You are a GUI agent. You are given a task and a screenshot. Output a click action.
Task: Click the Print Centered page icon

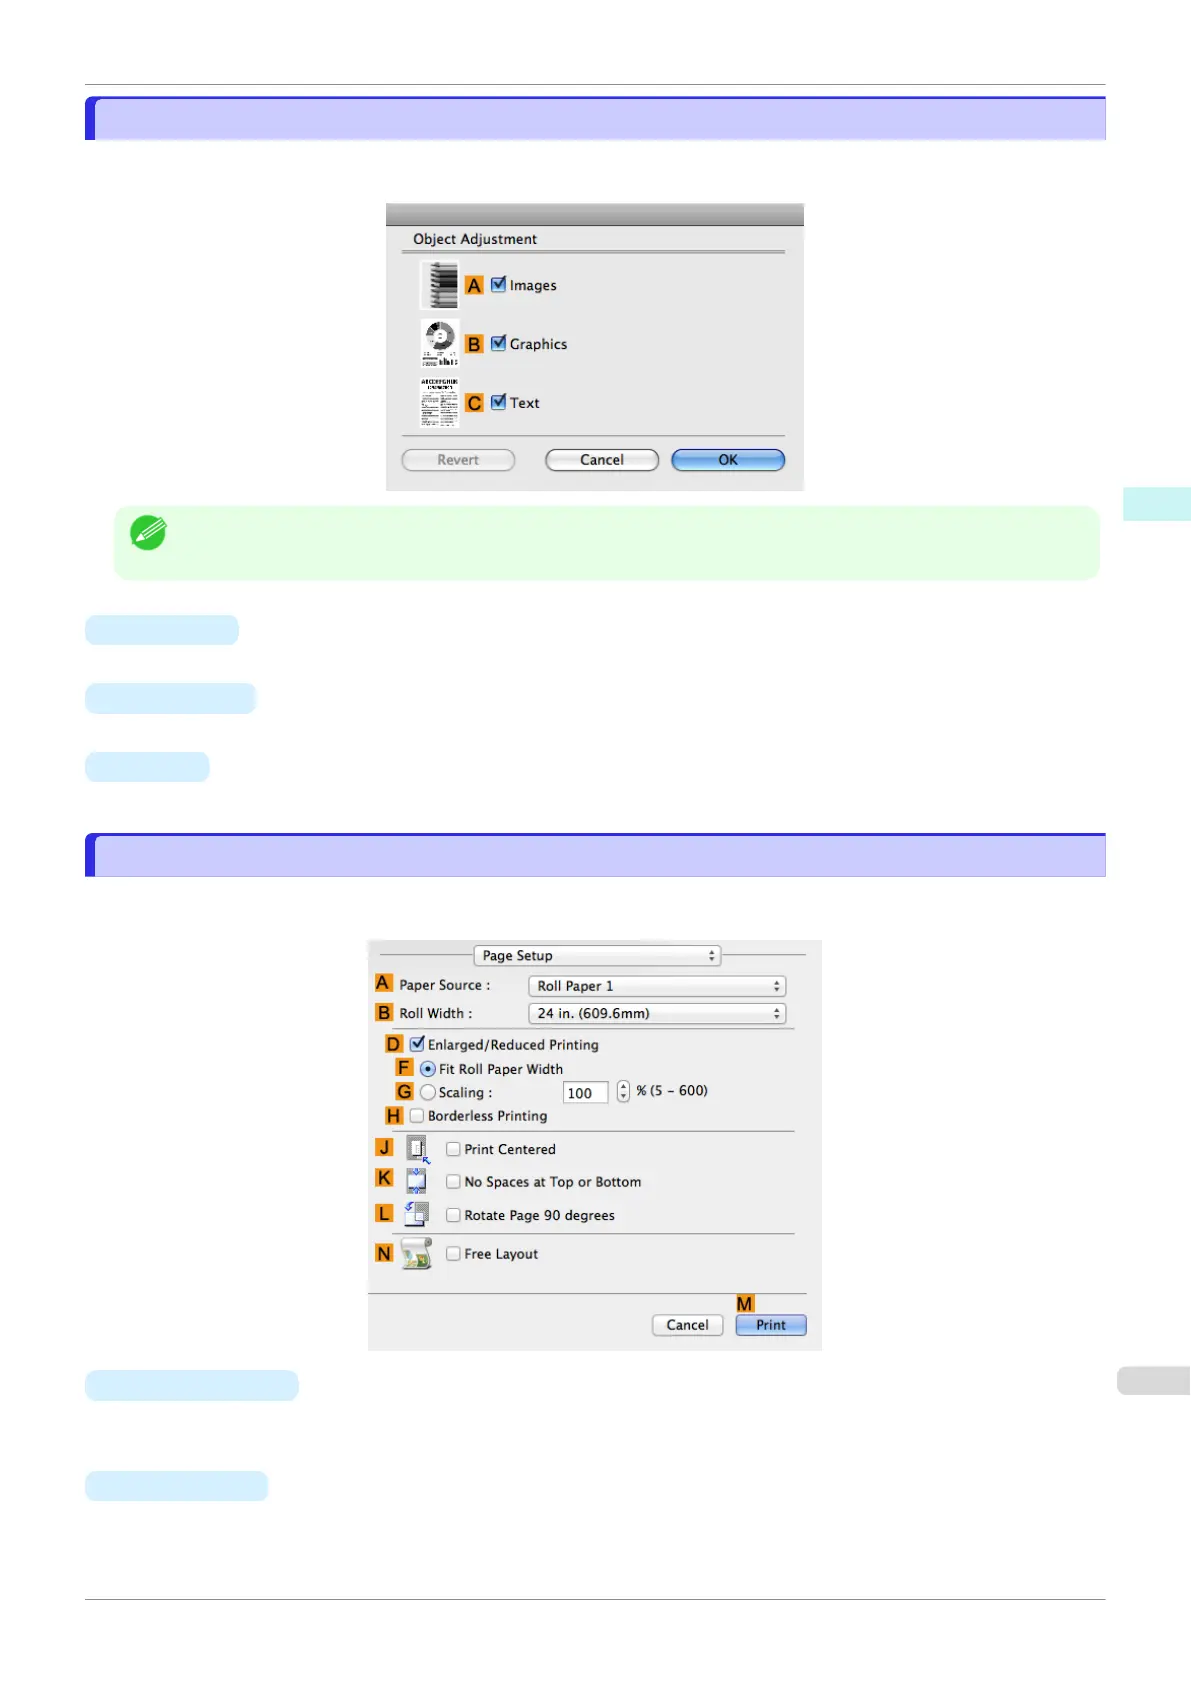click(418, 1149)
